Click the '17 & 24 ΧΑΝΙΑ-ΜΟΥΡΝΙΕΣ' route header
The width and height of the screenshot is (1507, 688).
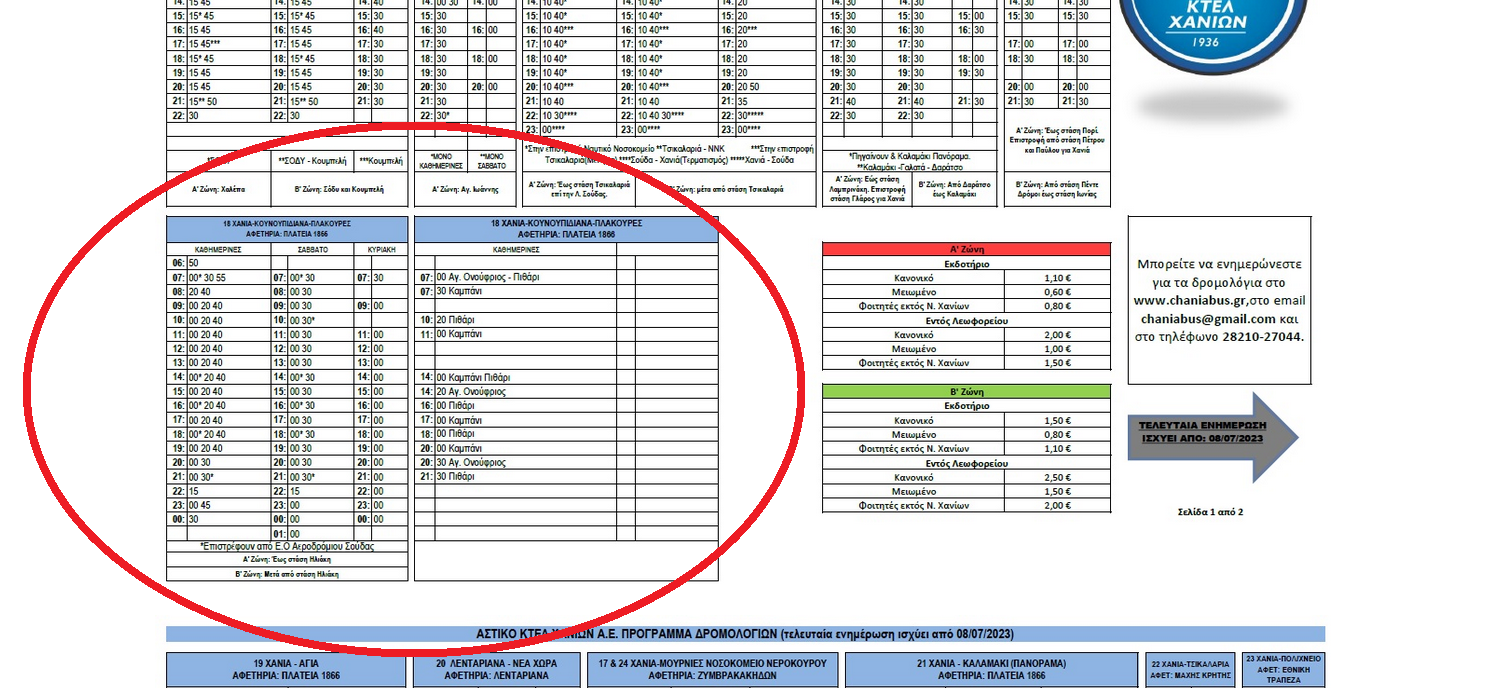tap(713, 669)
